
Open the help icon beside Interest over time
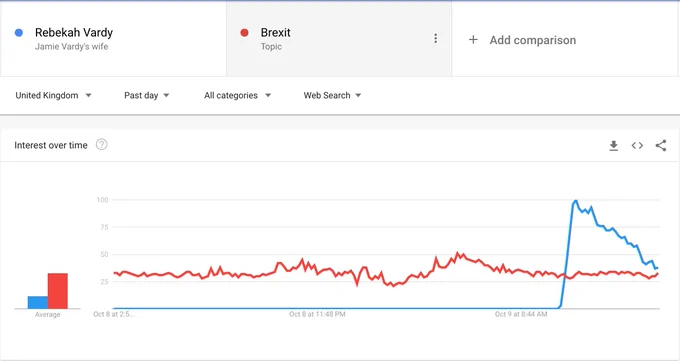[x=101, y=144]
